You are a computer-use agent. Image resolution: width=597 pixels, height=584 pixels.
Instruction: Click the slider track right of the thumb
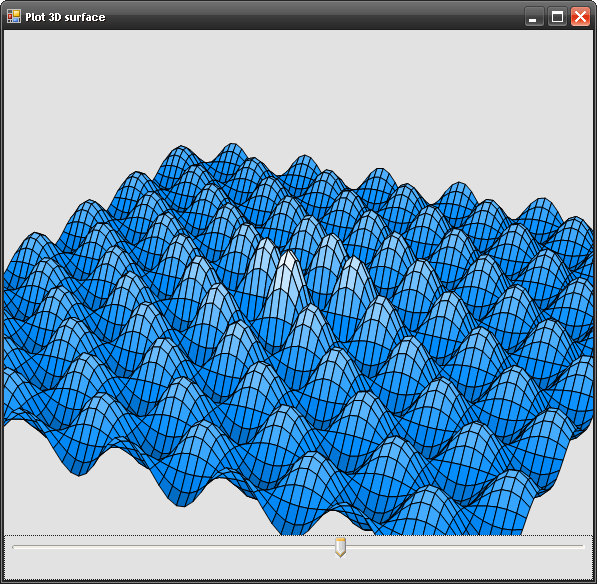point(465,546)
